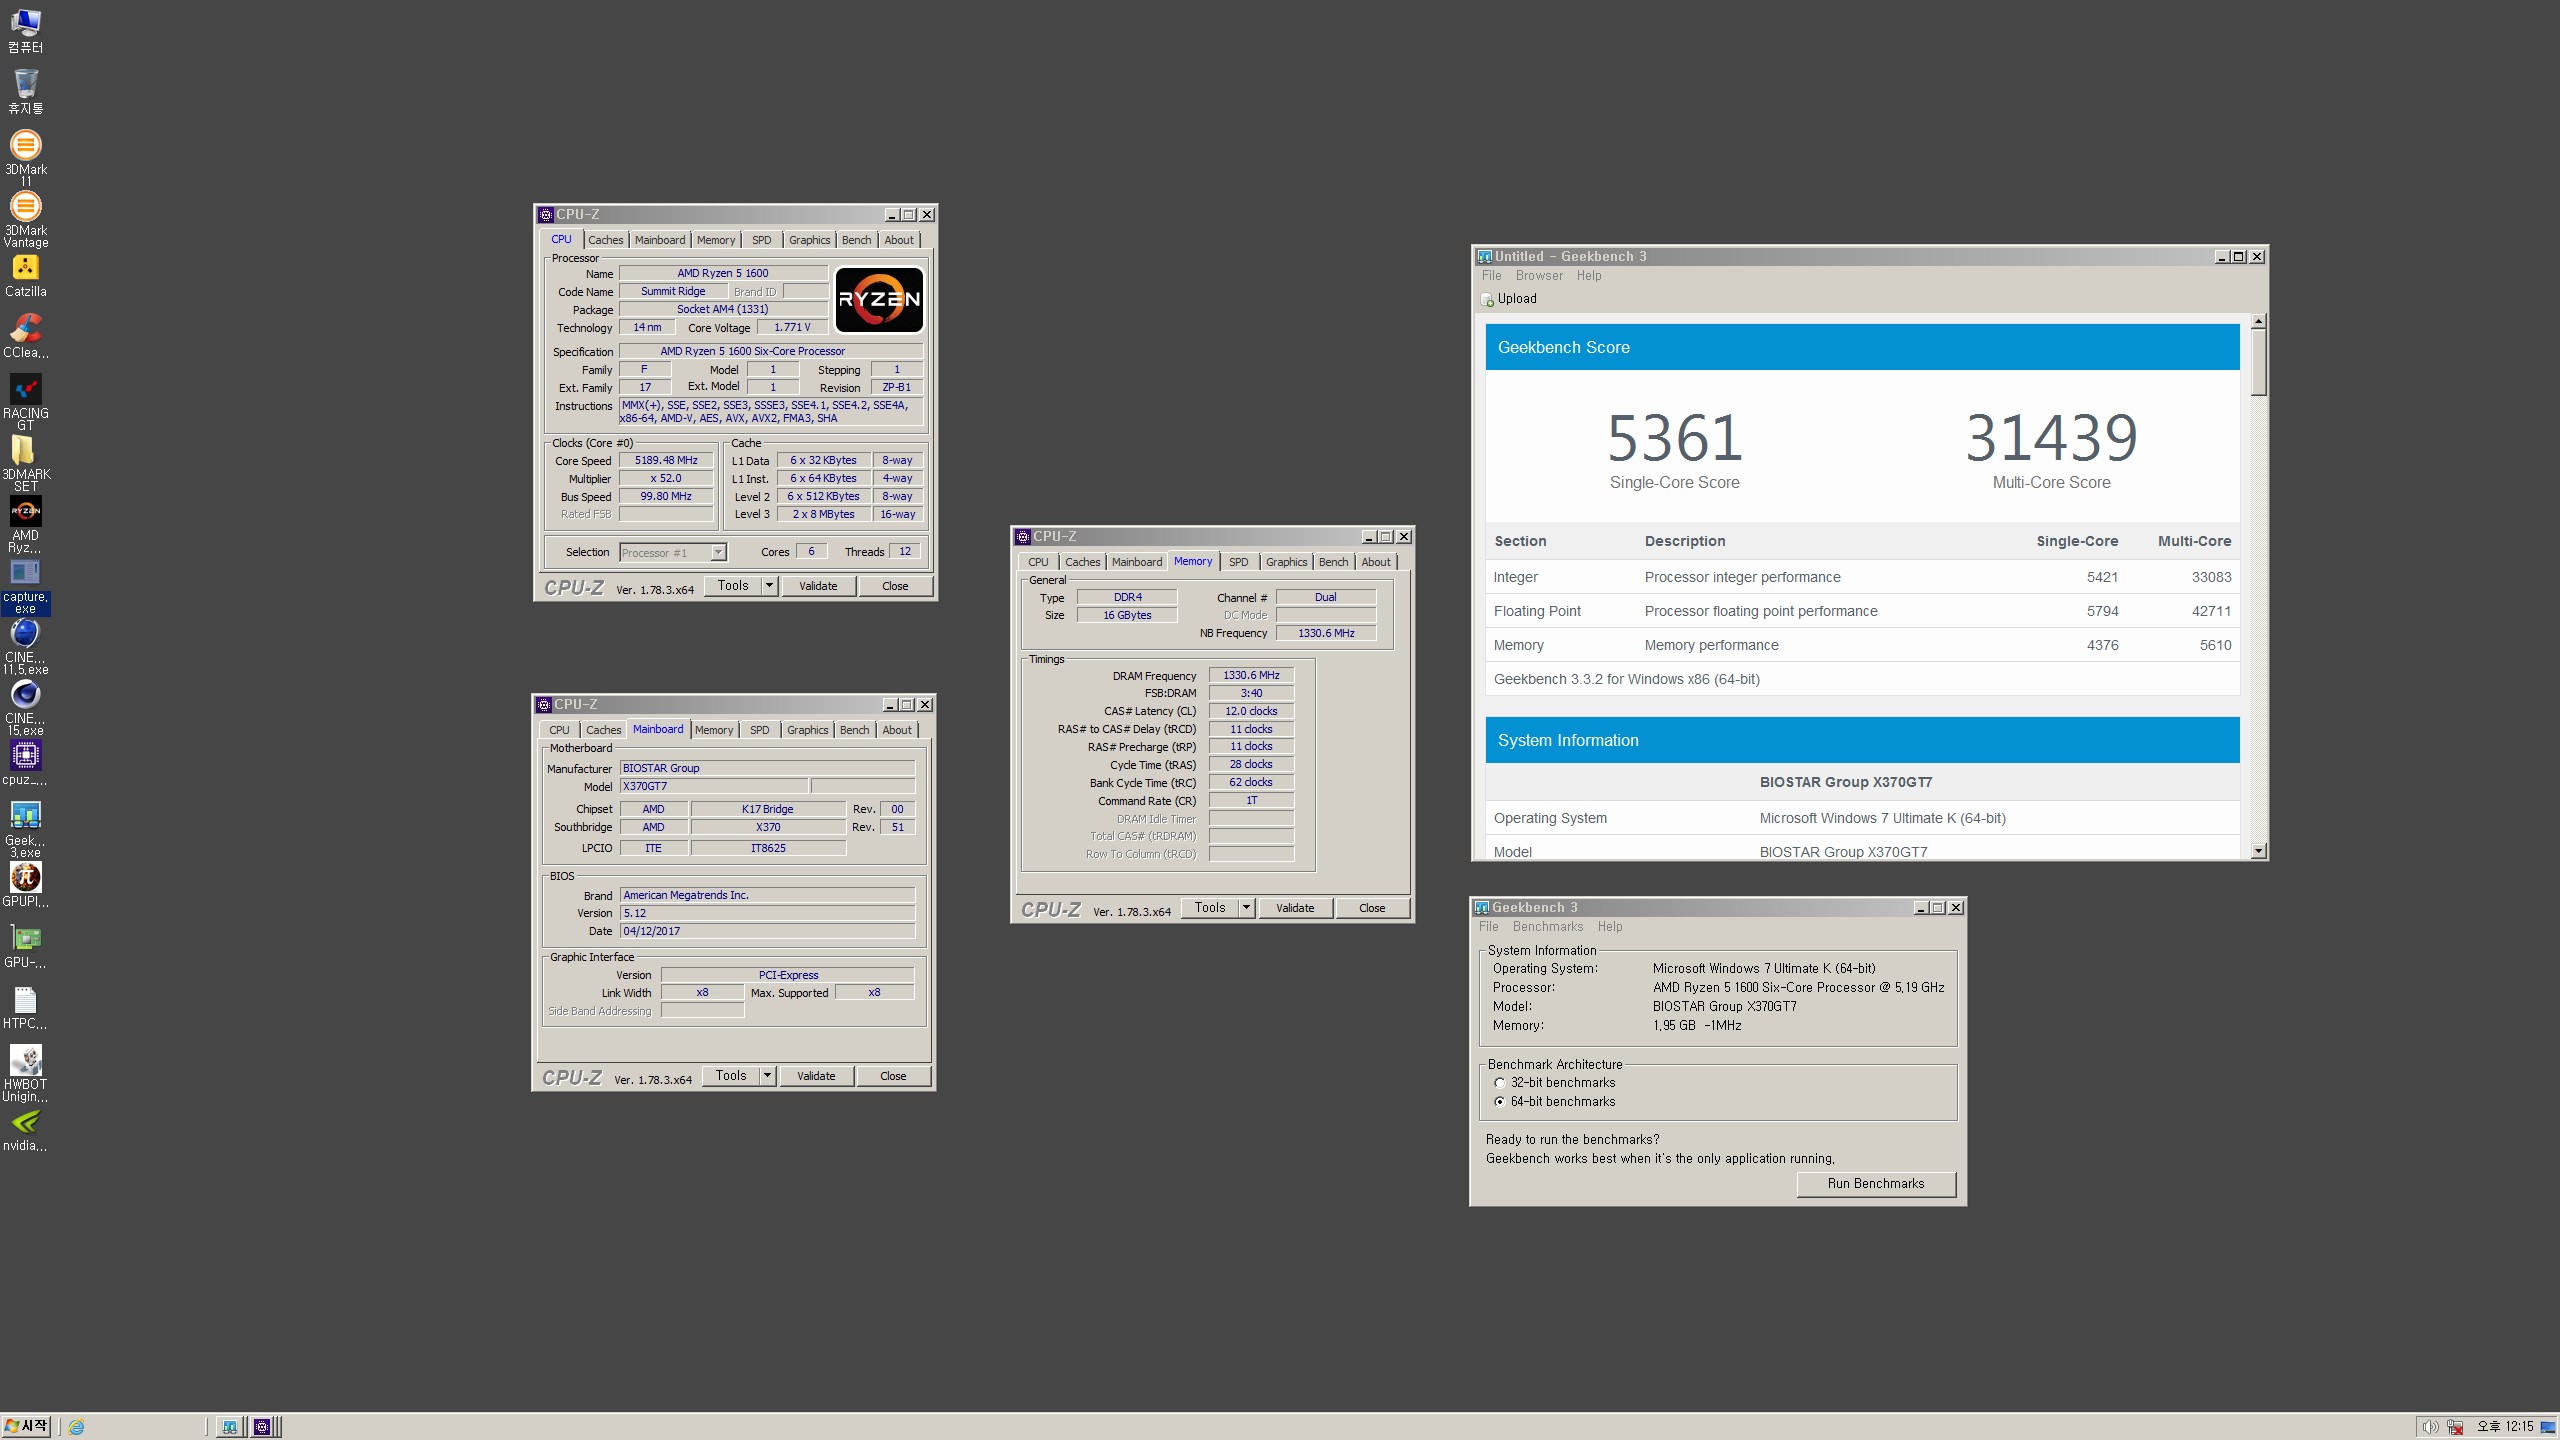Open Help menu in Geekbench 3 launcher
The height and width of the screenshot is (1440, 2560).
[1609, 927]
